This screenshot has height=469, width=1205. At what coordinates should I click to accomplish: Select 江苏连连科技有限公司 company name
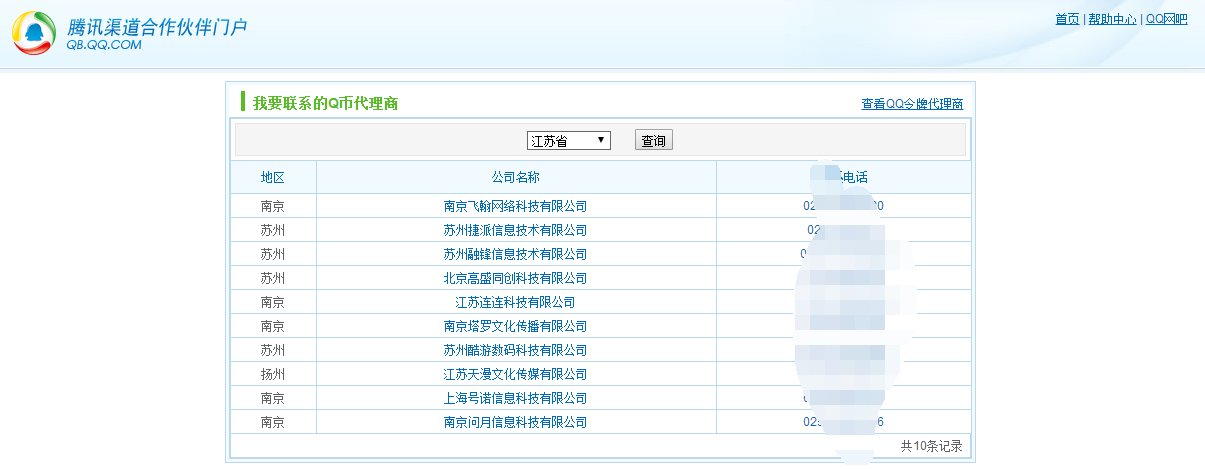click(515, 302)
